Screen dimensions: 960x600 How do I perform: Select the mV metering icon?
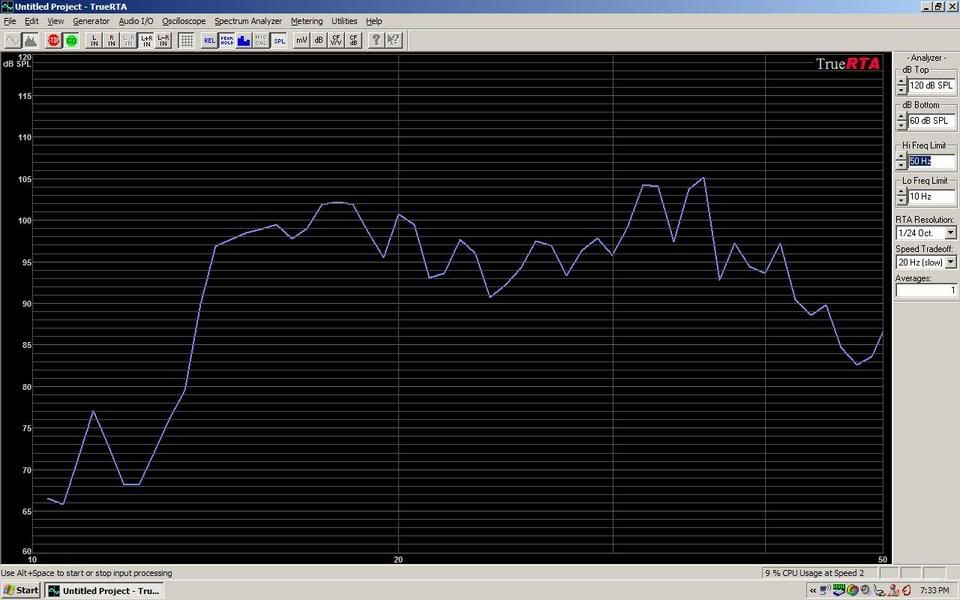[x=301, y=40]
